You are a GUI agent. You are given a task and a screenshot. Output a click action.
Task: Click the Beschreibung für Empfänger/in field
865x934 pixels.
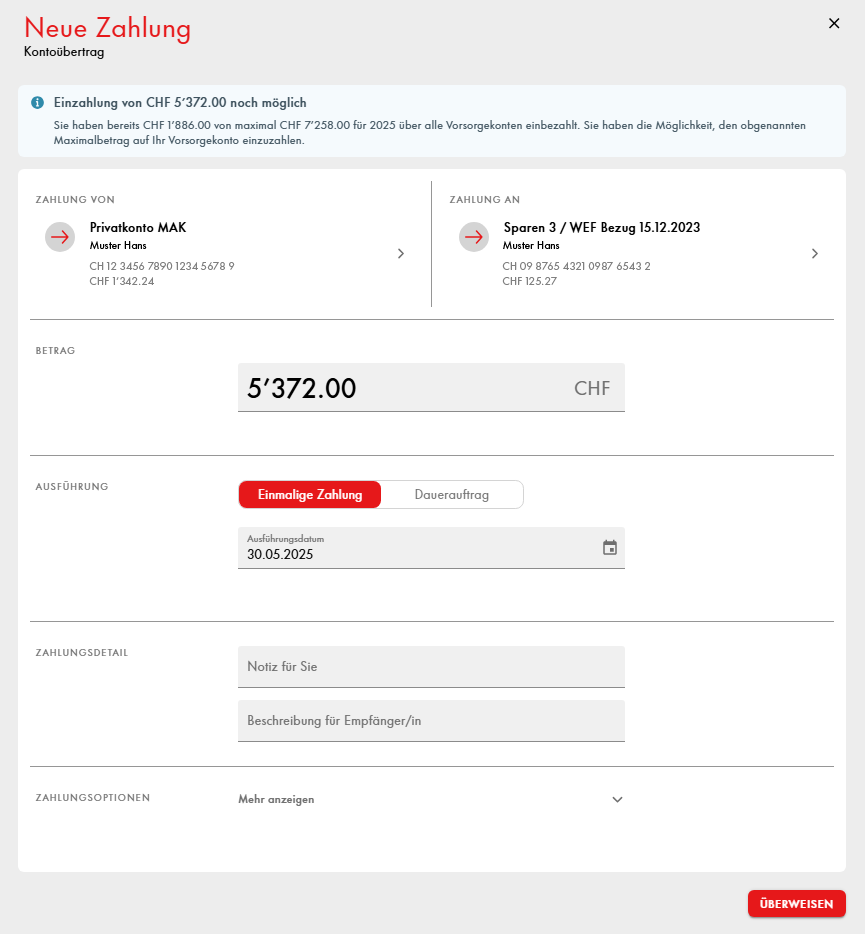[x=431, y=721]
